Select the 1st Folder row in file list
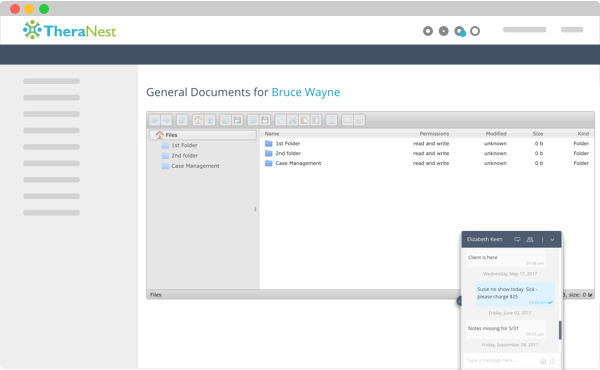The width and height of the screenshot is (600, 370). [427, 143]
